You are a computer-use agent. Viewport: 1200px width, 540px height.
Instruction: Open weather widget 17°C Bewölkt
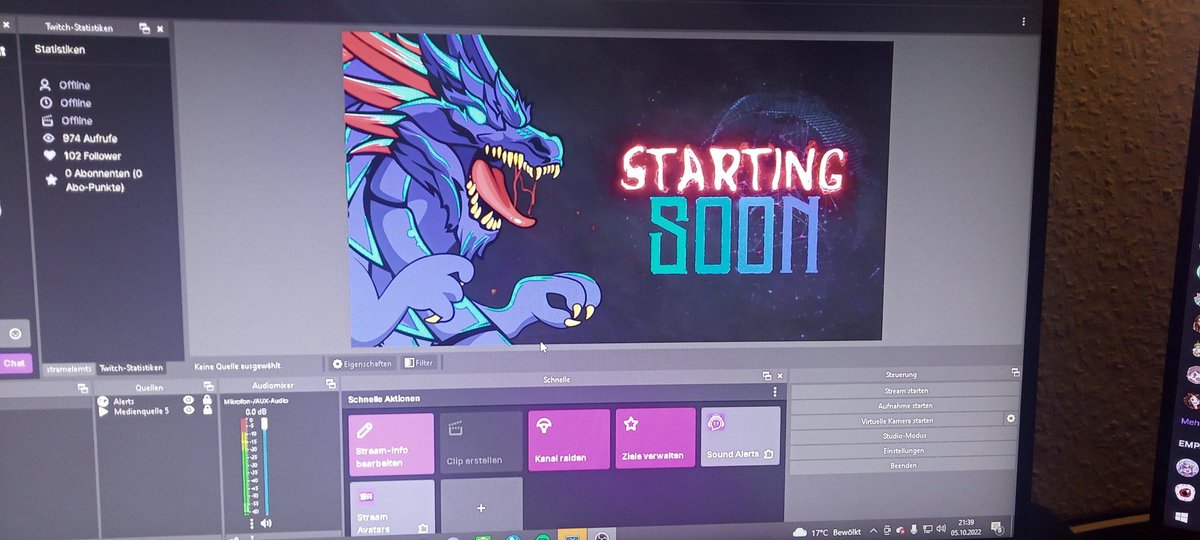tap(826, 531)
